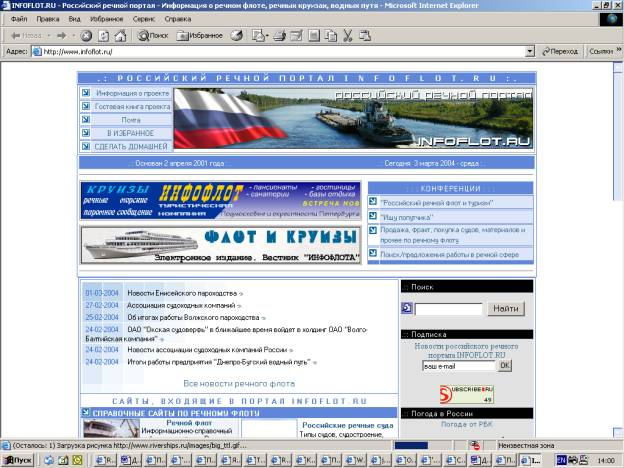Click the Print toolbar icon
The width and height of the screenshot is (624, 468).
pyautogui.click(x=279, y=36)
